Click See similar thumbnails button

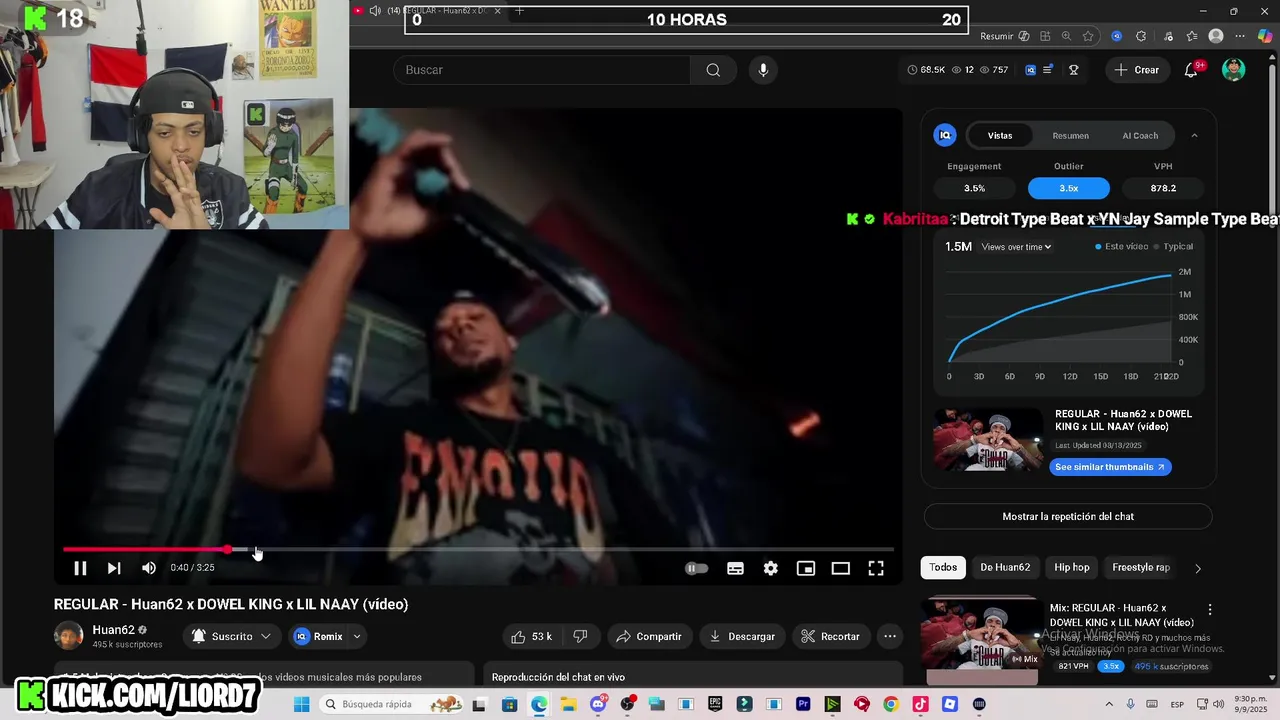click(x=1110, y=467)
